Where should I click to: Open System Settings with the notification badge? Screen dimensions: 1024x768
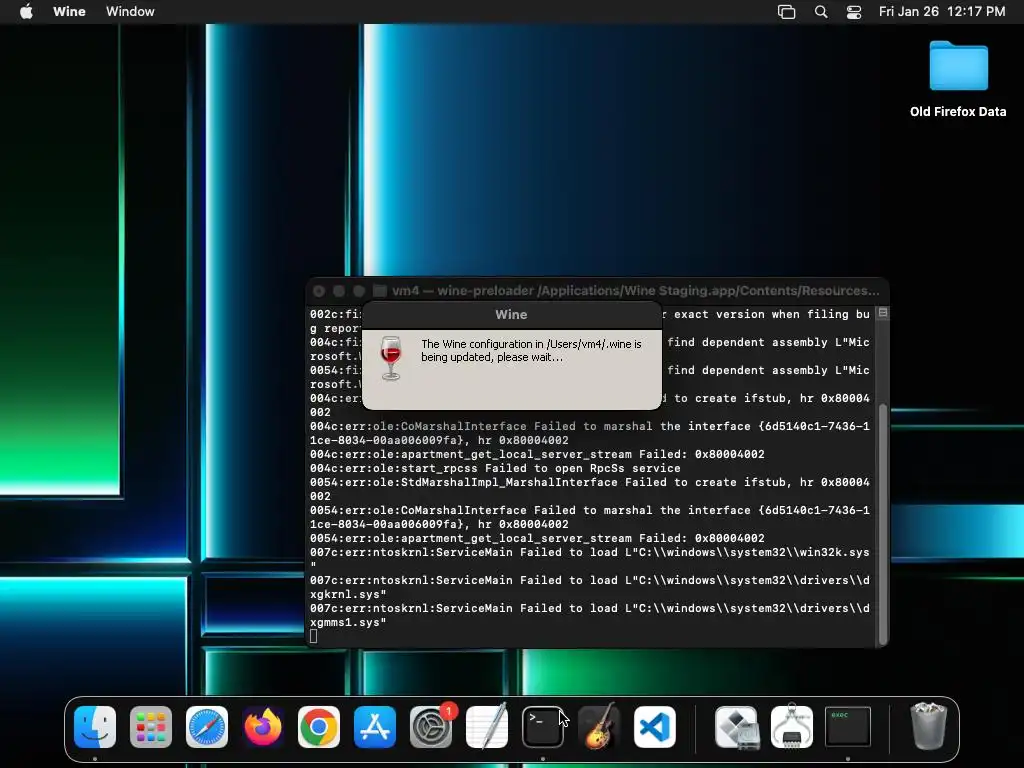coord(431,727)
